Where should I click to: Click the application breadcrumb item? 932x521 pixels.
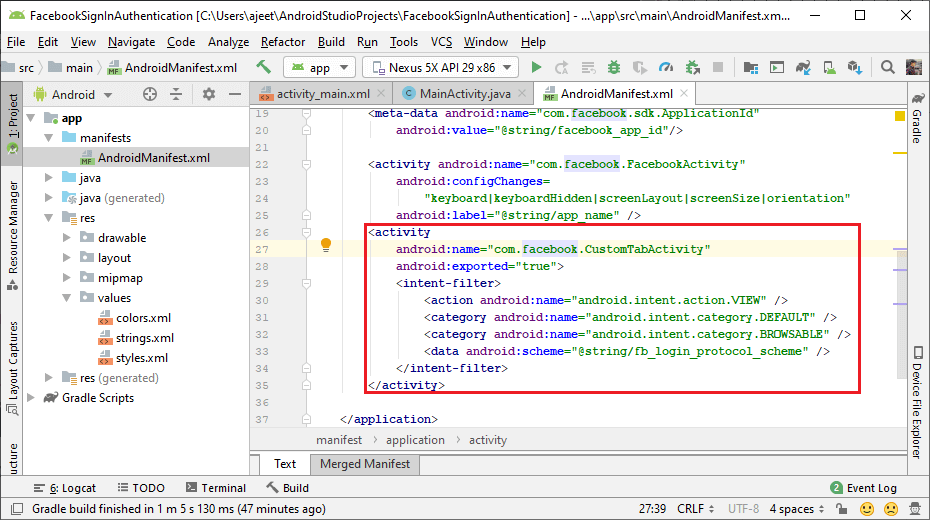click(x=415, y=440)
